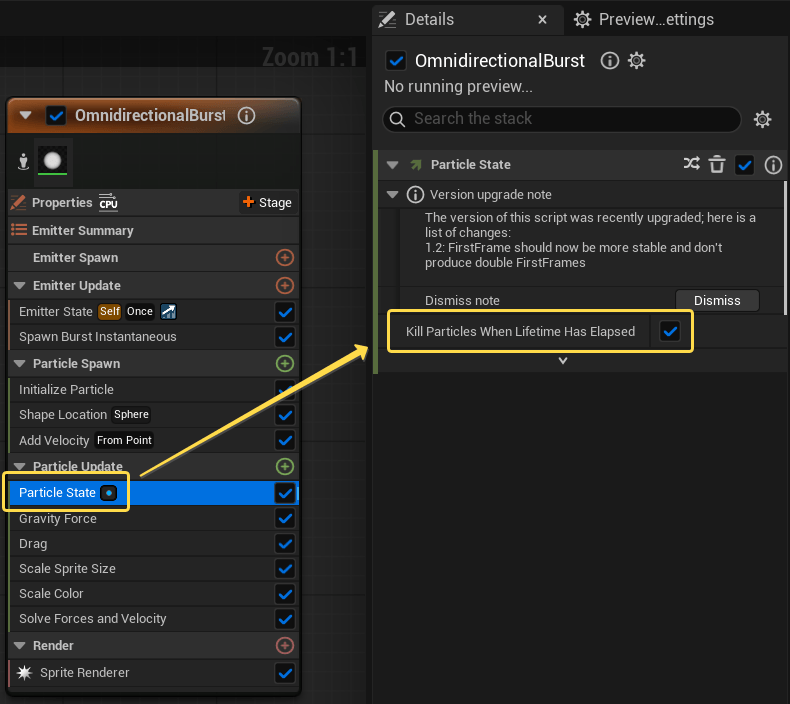Disable the Spawn Burst Instantaneous module

point(285,337)
